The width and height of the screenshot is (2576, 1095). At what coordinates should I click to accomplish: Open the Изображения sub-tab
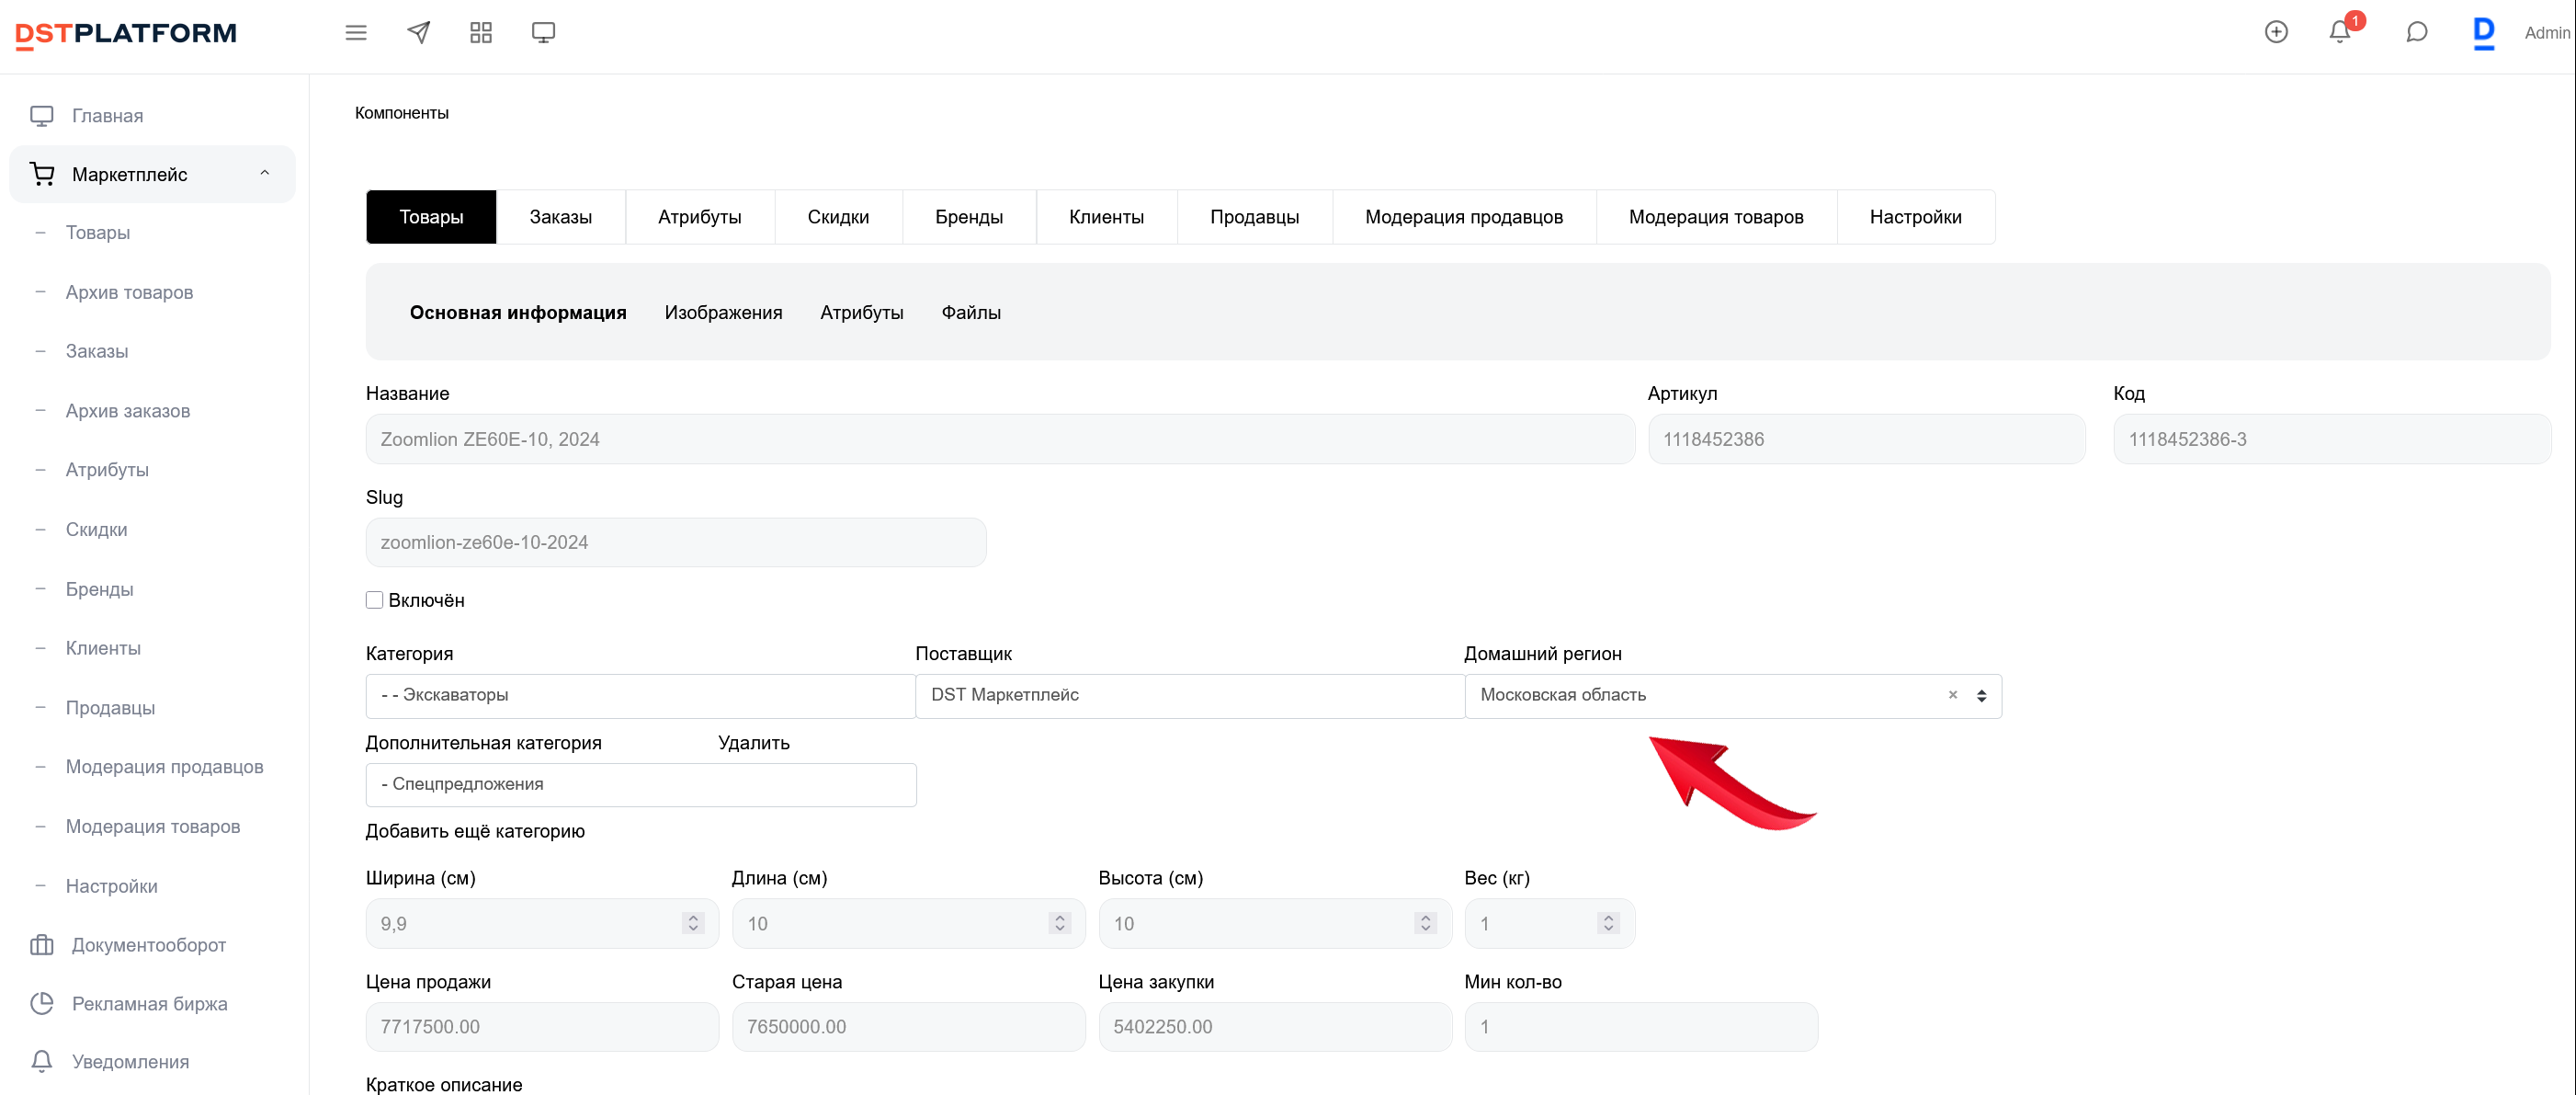coord(723,313)
